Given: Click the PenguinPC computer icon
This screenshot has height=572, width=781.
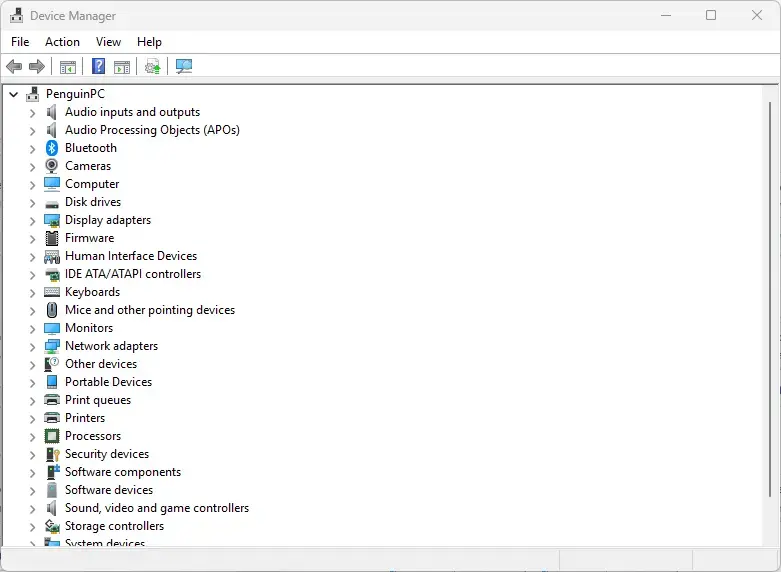Looking at the screenshot, I should pyautogui.click(x=33, y=94).
